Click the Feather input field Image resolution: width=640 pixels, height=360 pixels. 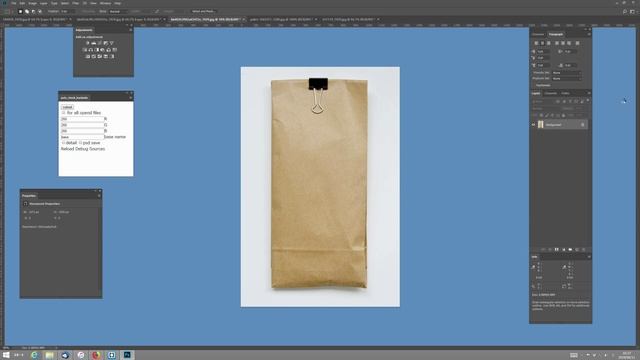tap(68, 11)
